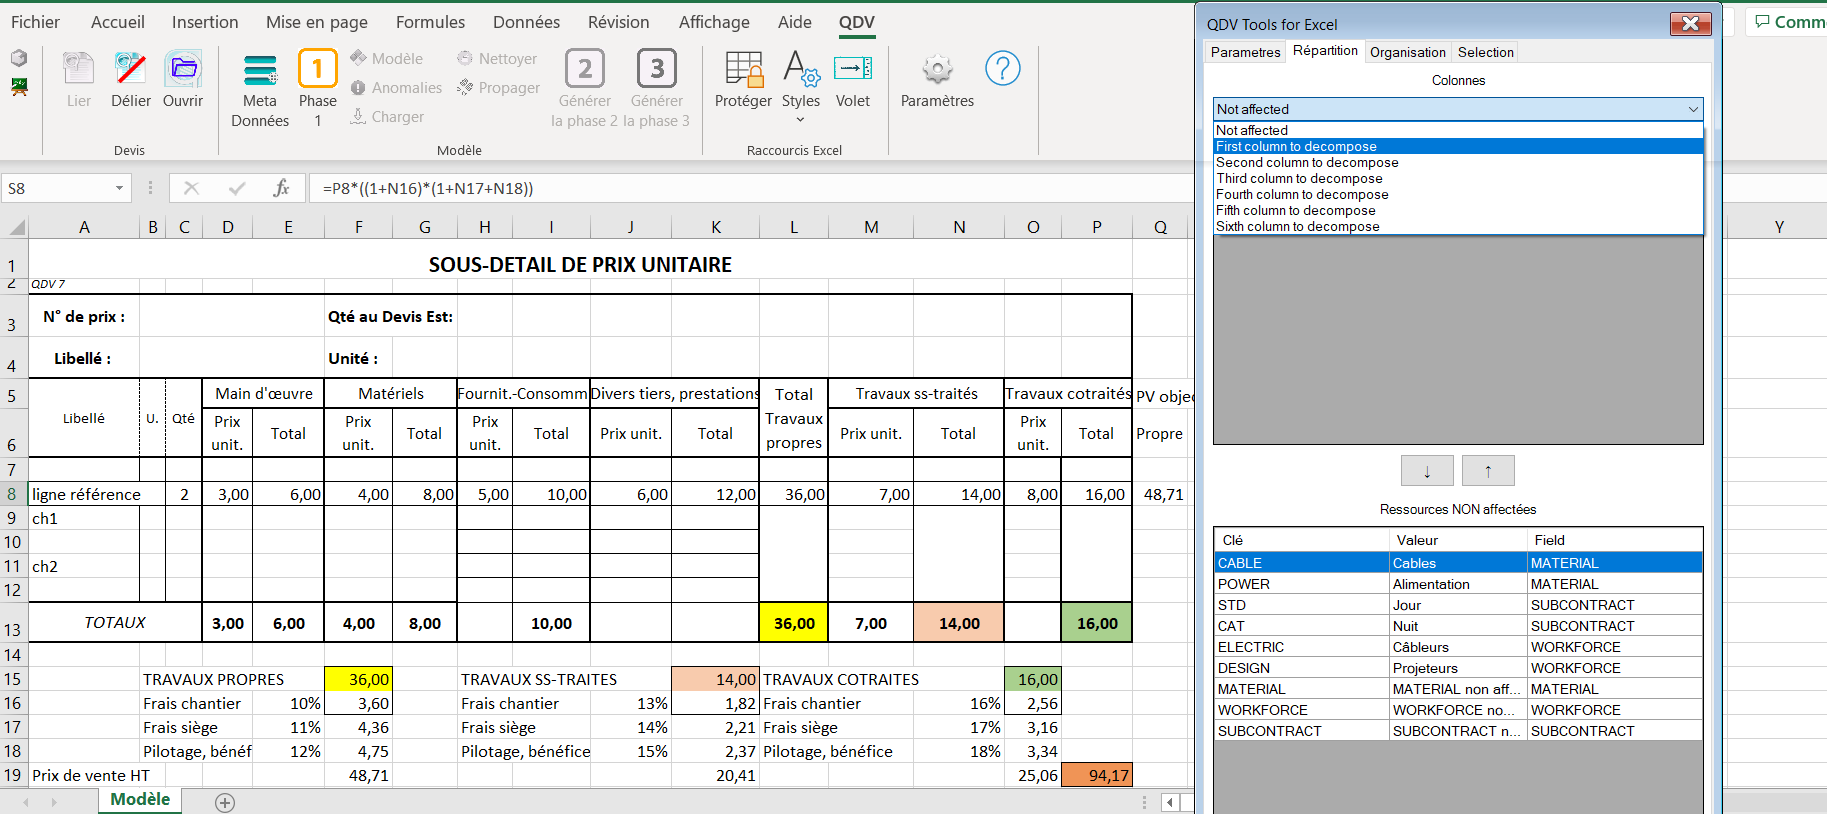The height and width of the screenshot is (814, 1827).
Task: Choose Third column to decompose option
Action: pos(1458,178)
